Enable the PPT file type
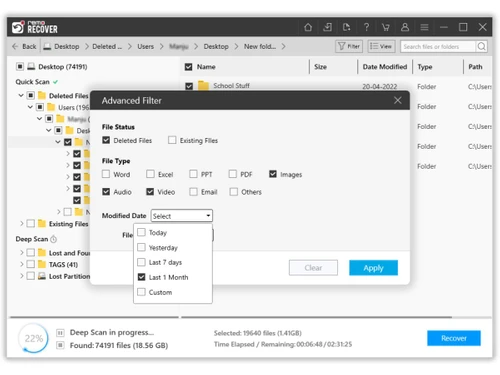 [x=193, y=174]
